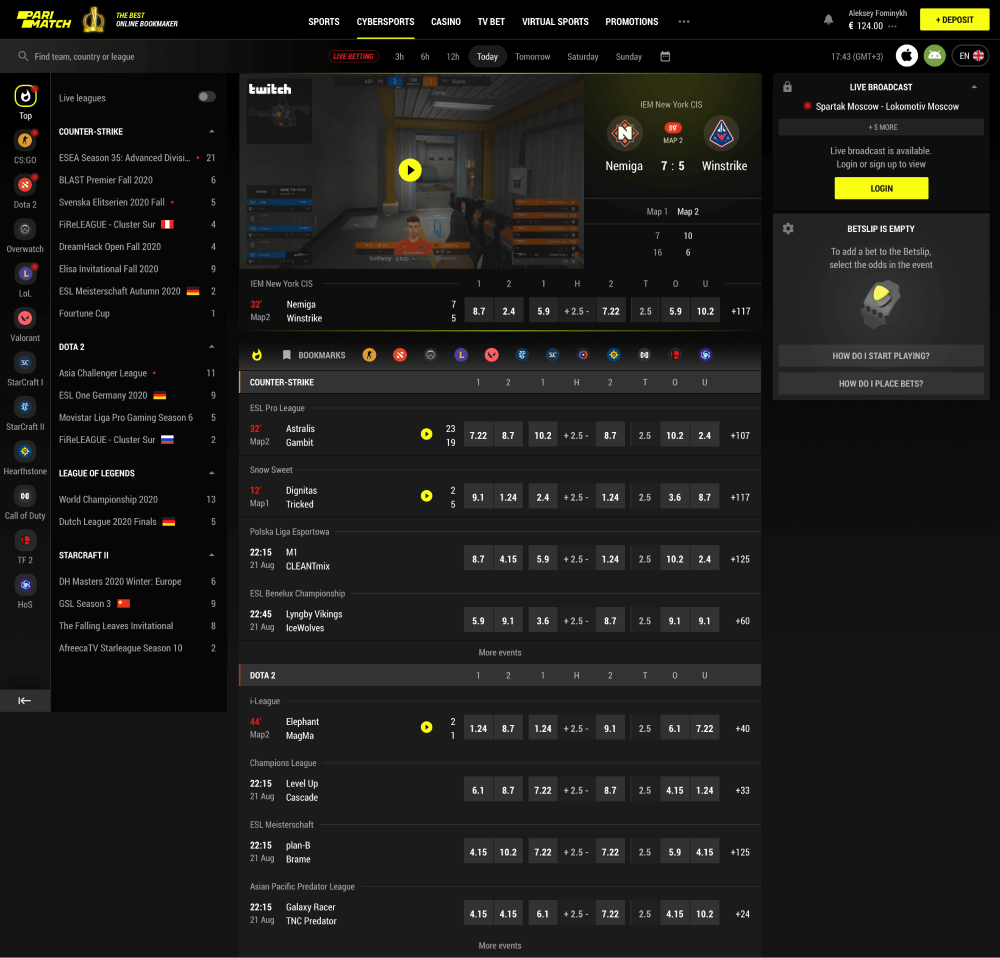Collapse the League of Legends list
The height and width of the screenshot is (958, 1000).
point(212,473)
